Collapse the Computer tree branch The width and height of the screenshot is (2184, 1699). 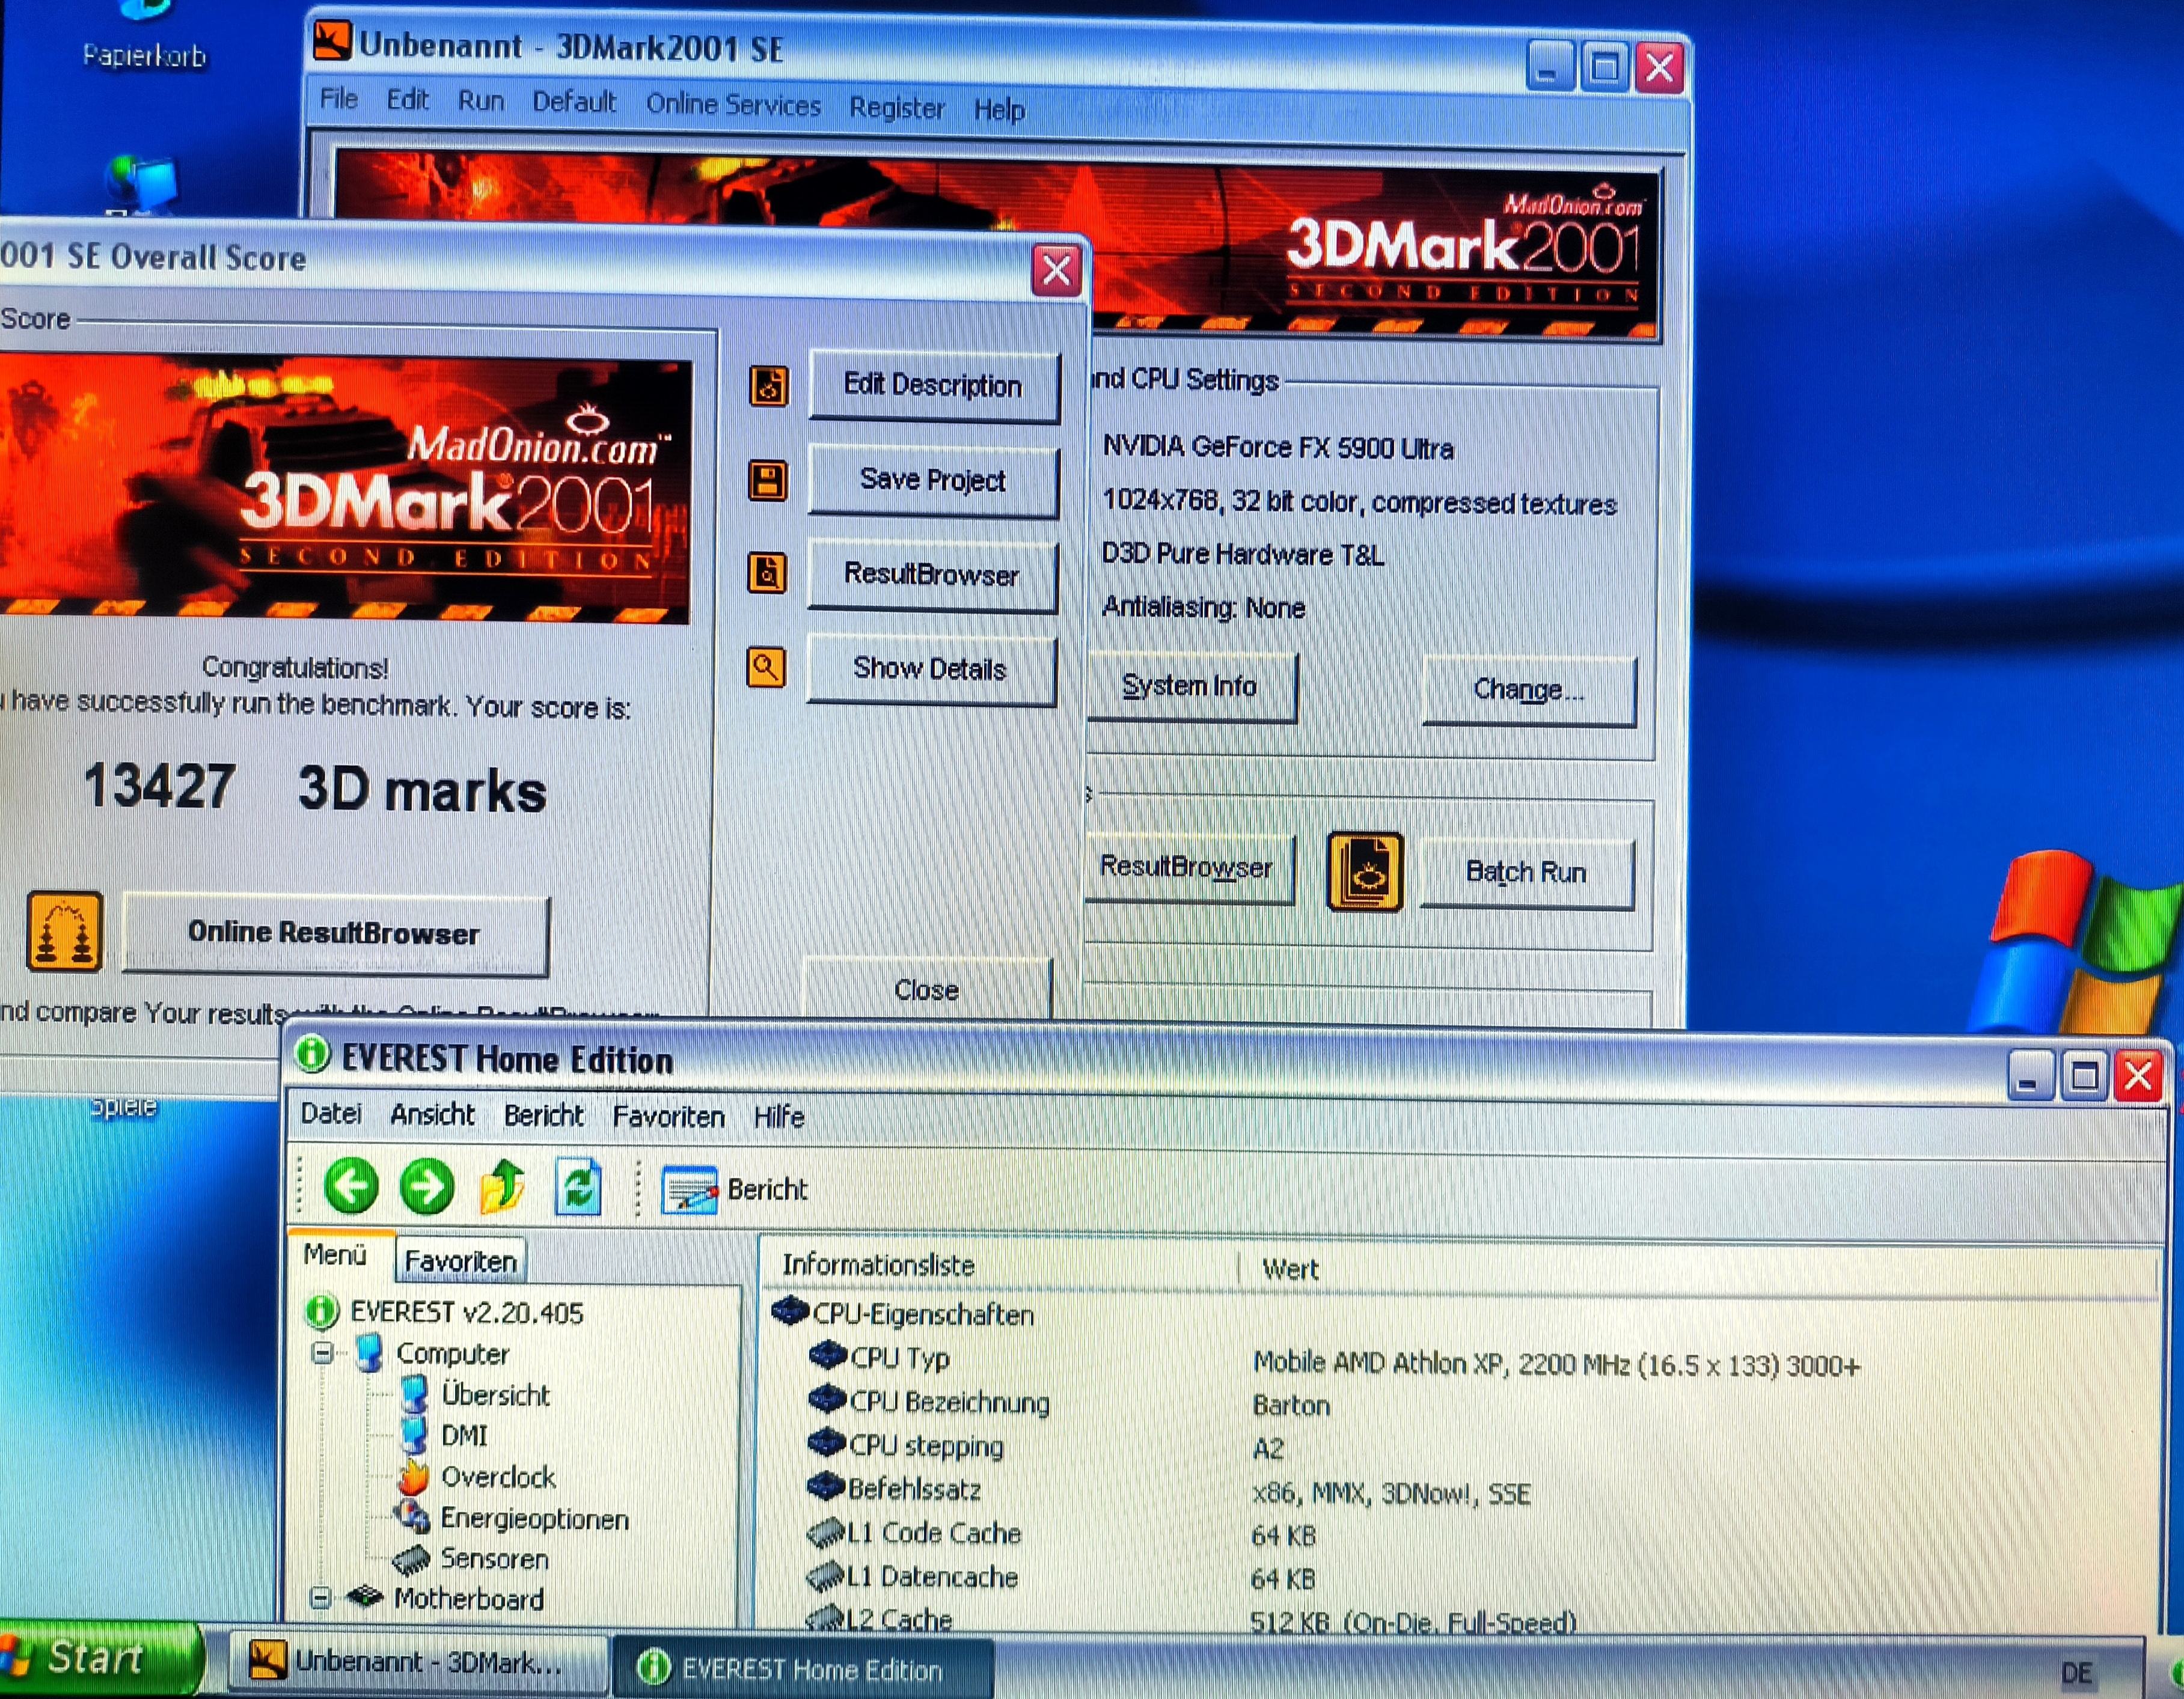(322, 1353)
